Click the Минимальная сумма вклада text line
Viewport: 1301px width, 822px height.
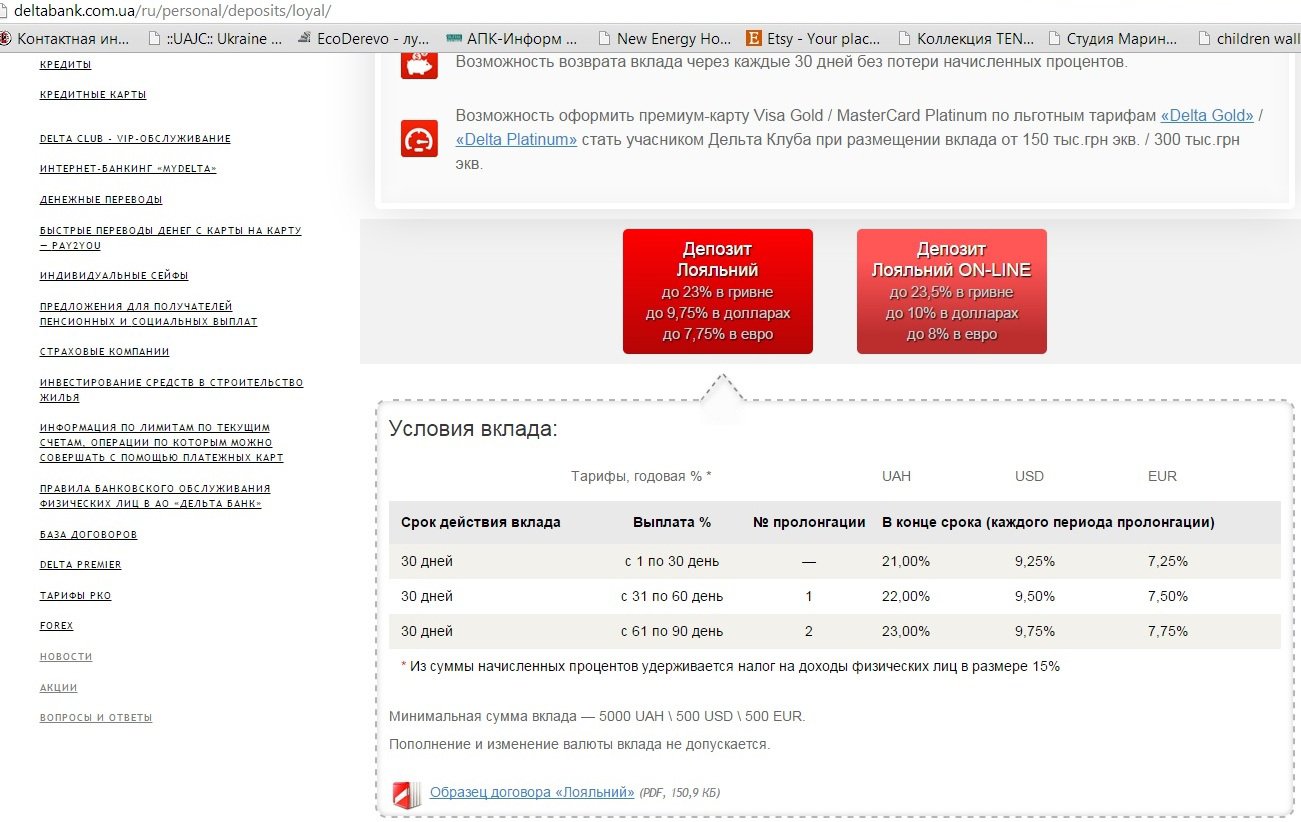click(x=597, y=716)
